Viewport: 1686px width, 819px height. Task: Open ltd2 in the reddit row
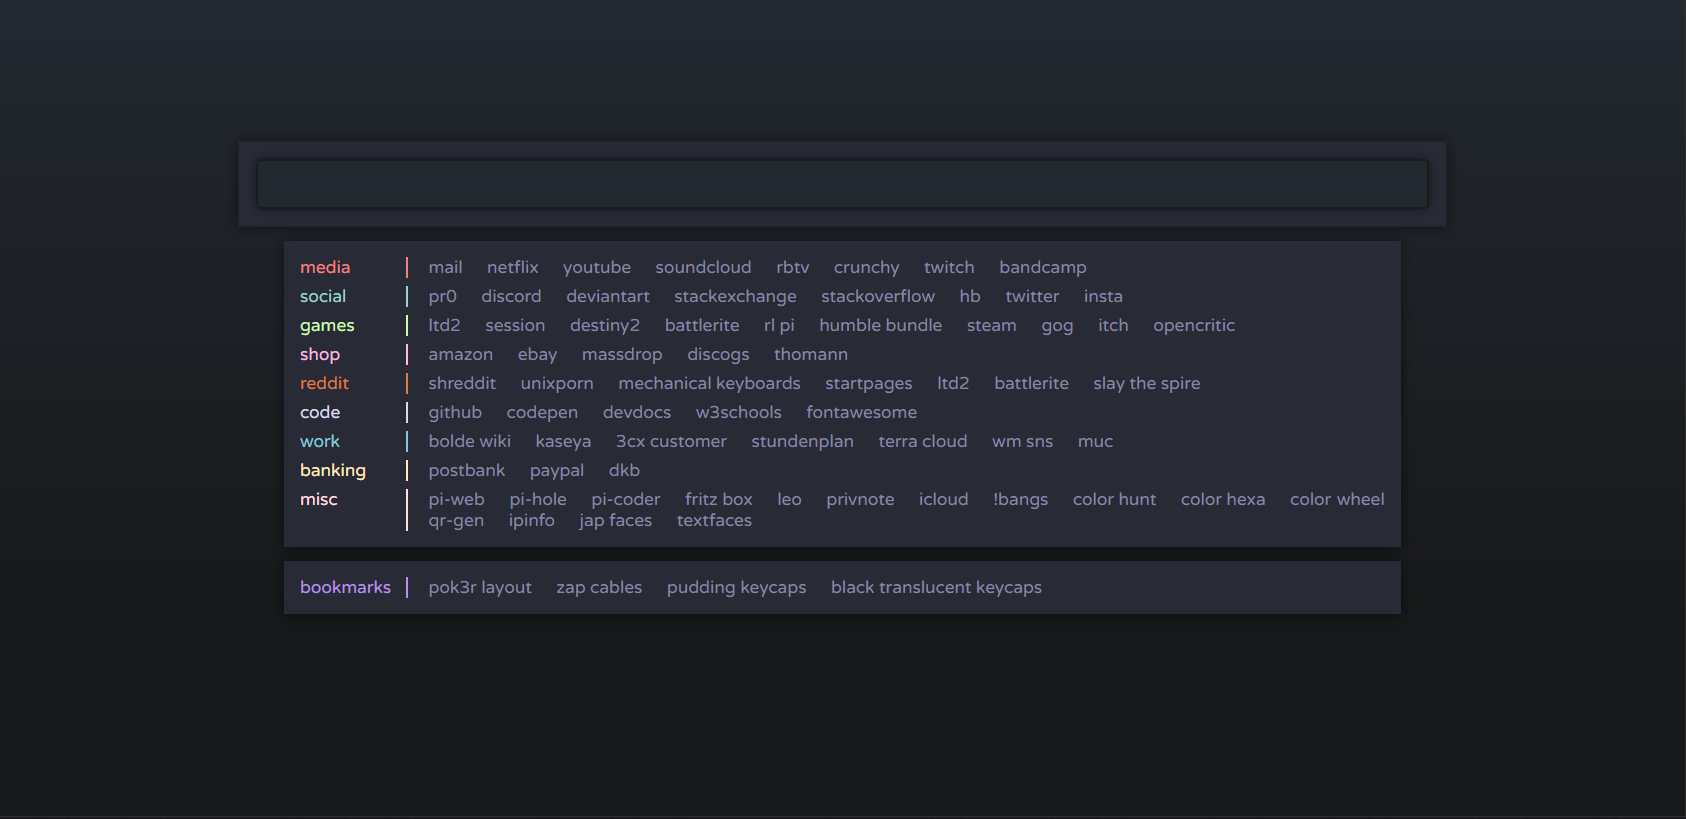tap(953, 383)
